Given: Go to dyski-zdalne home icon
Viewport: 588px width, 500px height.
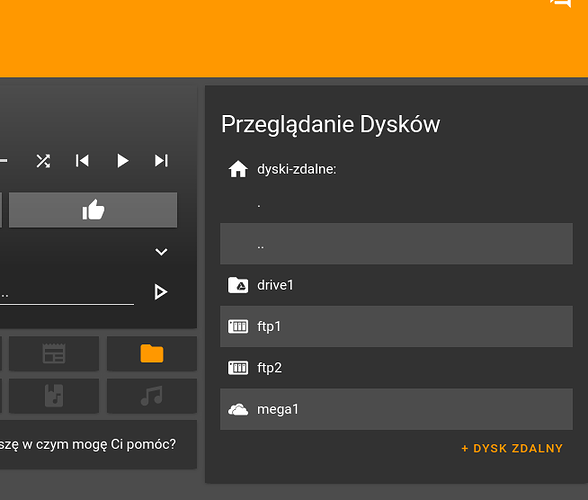Looking at the screenshot, I should (x=238, y=169).
